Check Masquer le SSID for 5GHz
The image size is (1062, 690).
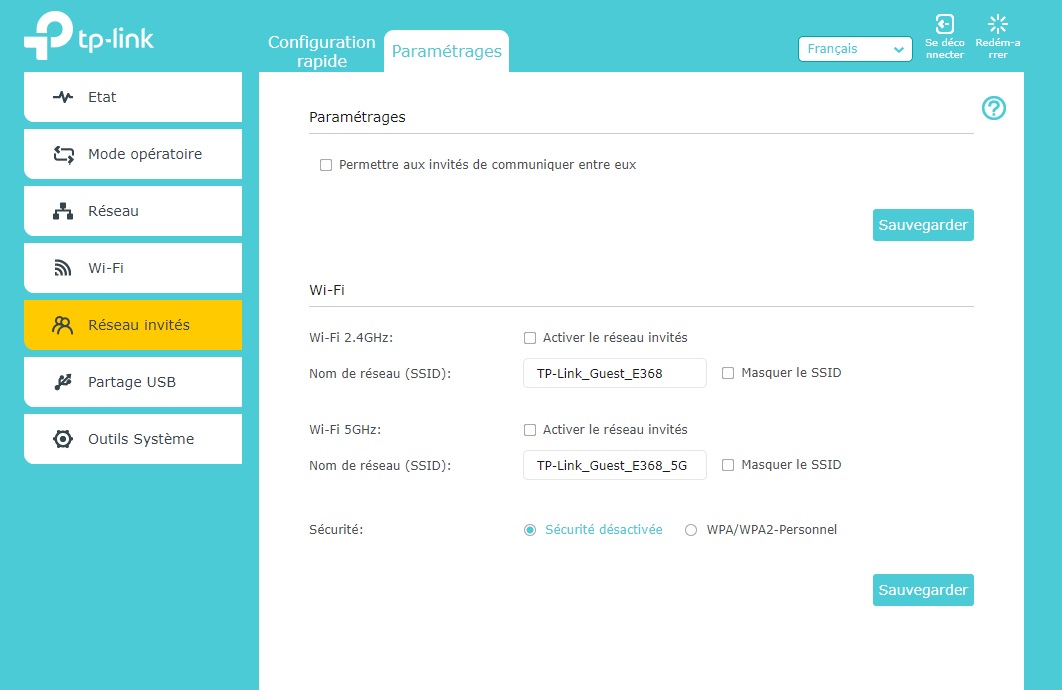(x=728, y=465)
